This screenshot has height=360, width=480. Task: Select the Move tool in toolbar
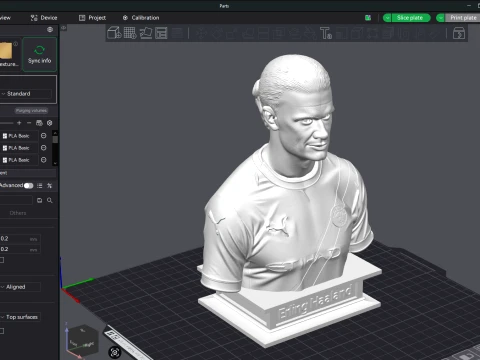(201, 33)
